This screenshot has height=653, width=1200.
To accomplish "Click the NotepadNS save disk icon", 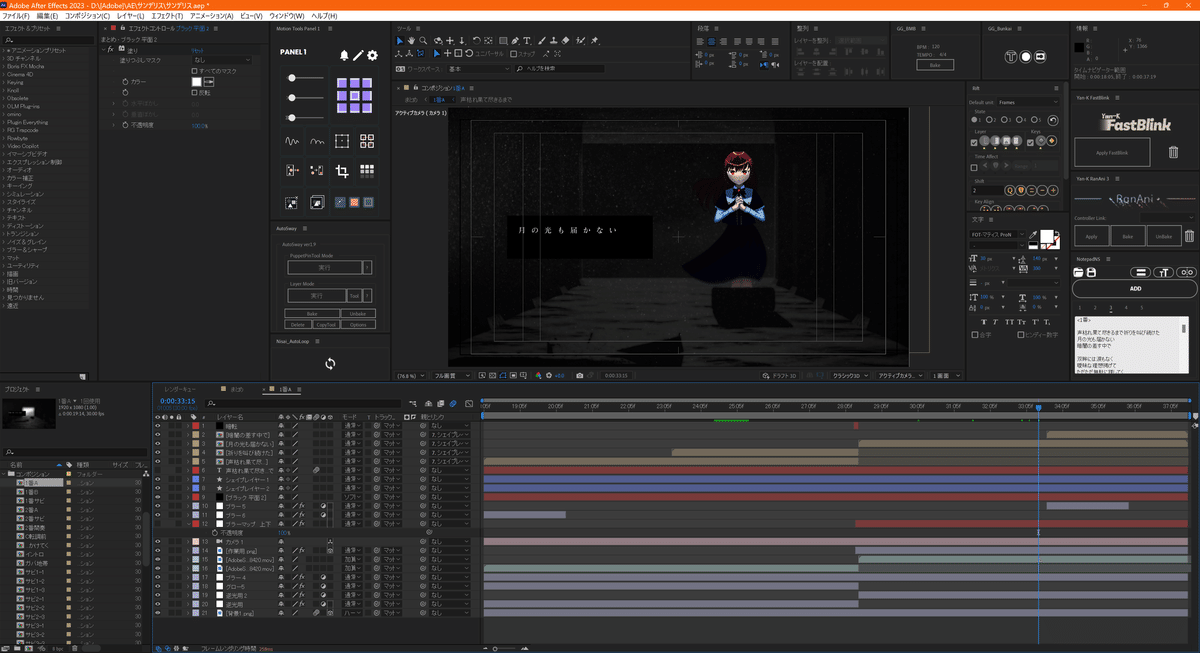I will coord(1093,272).
